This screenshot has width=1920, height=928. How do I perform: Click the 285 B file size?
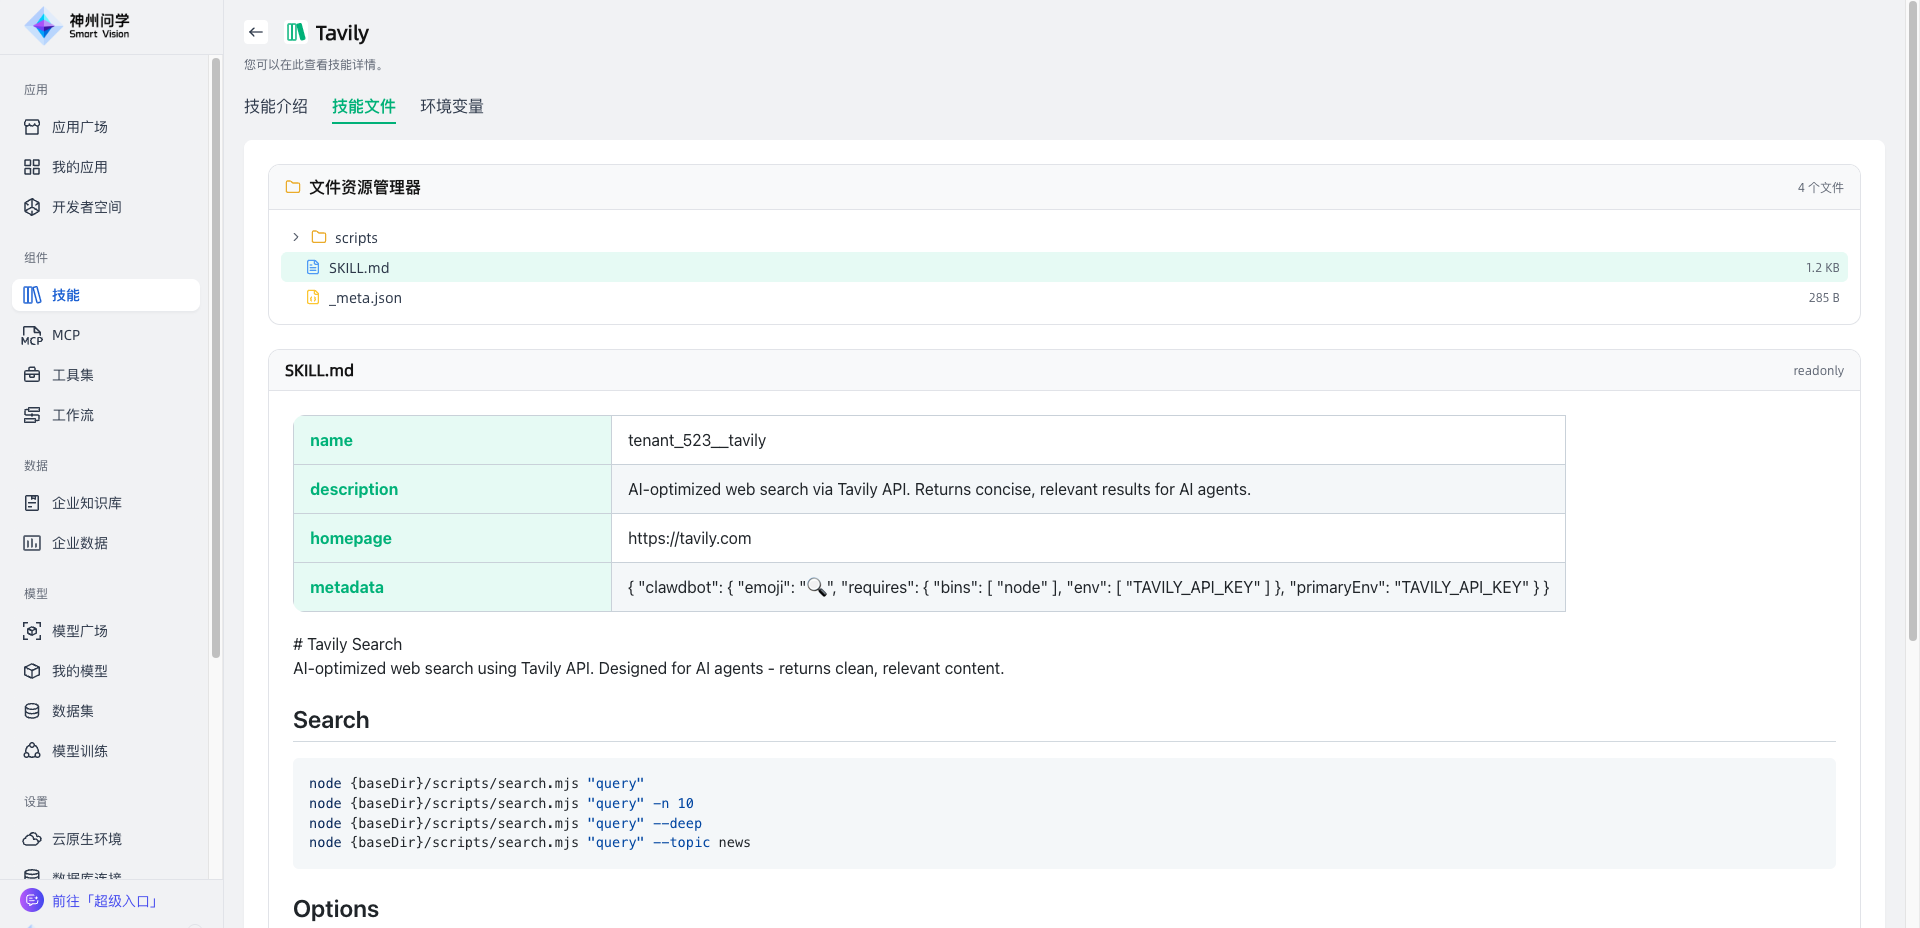(x=1824, y=298)
